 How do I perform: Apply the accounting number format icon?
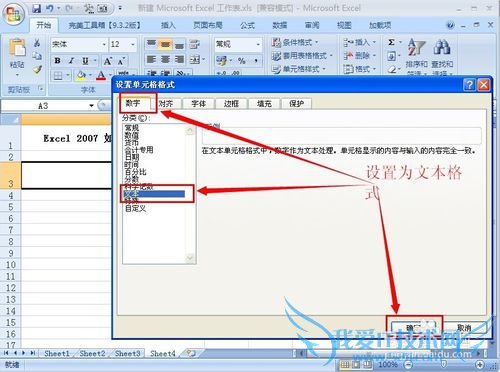tap(221, 60)
